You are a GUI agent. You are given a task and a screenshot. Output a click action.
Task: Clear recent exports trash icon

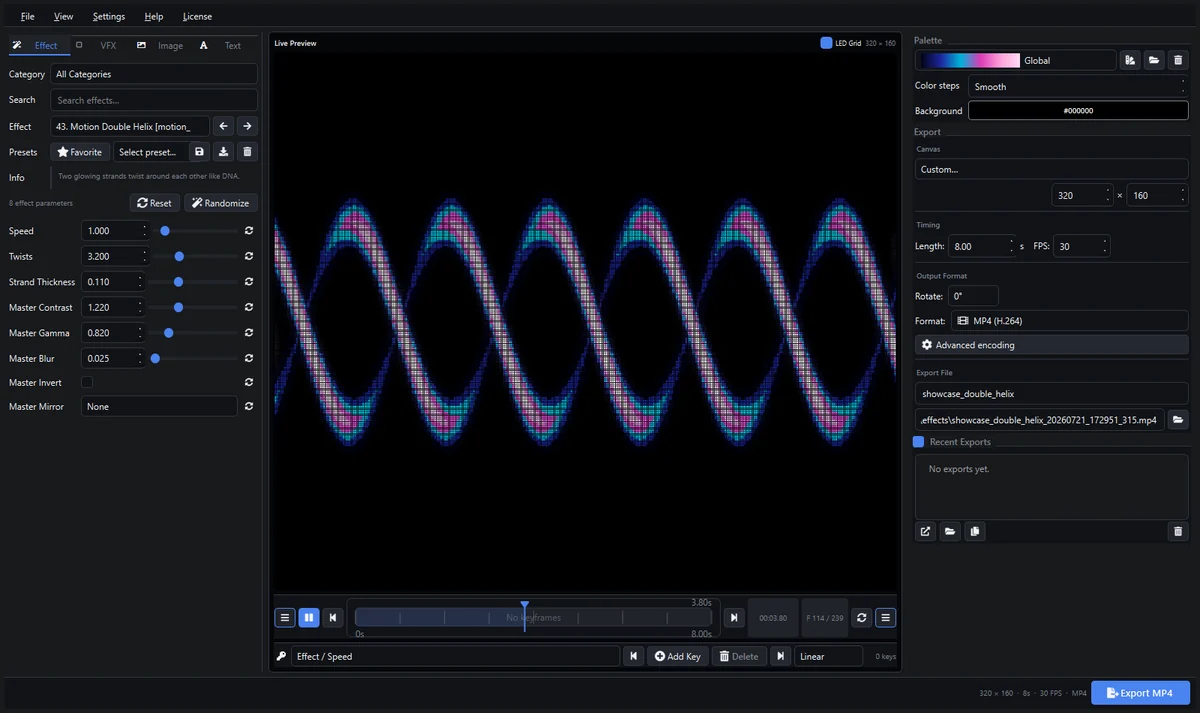1178,532
